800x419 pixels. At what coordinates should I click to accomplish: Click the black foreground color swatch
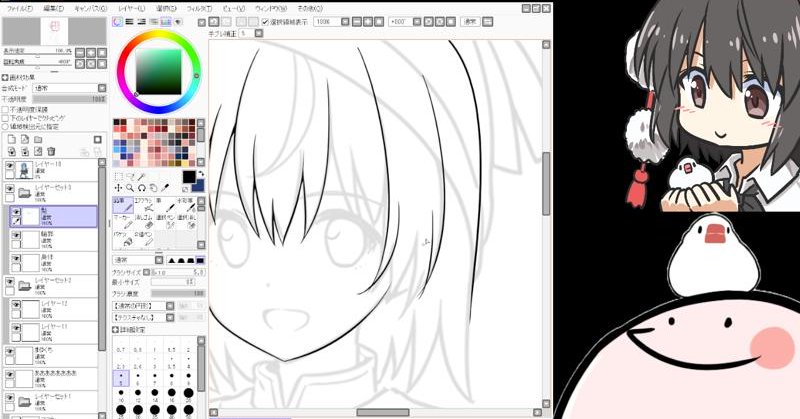[x=189, y=178]
